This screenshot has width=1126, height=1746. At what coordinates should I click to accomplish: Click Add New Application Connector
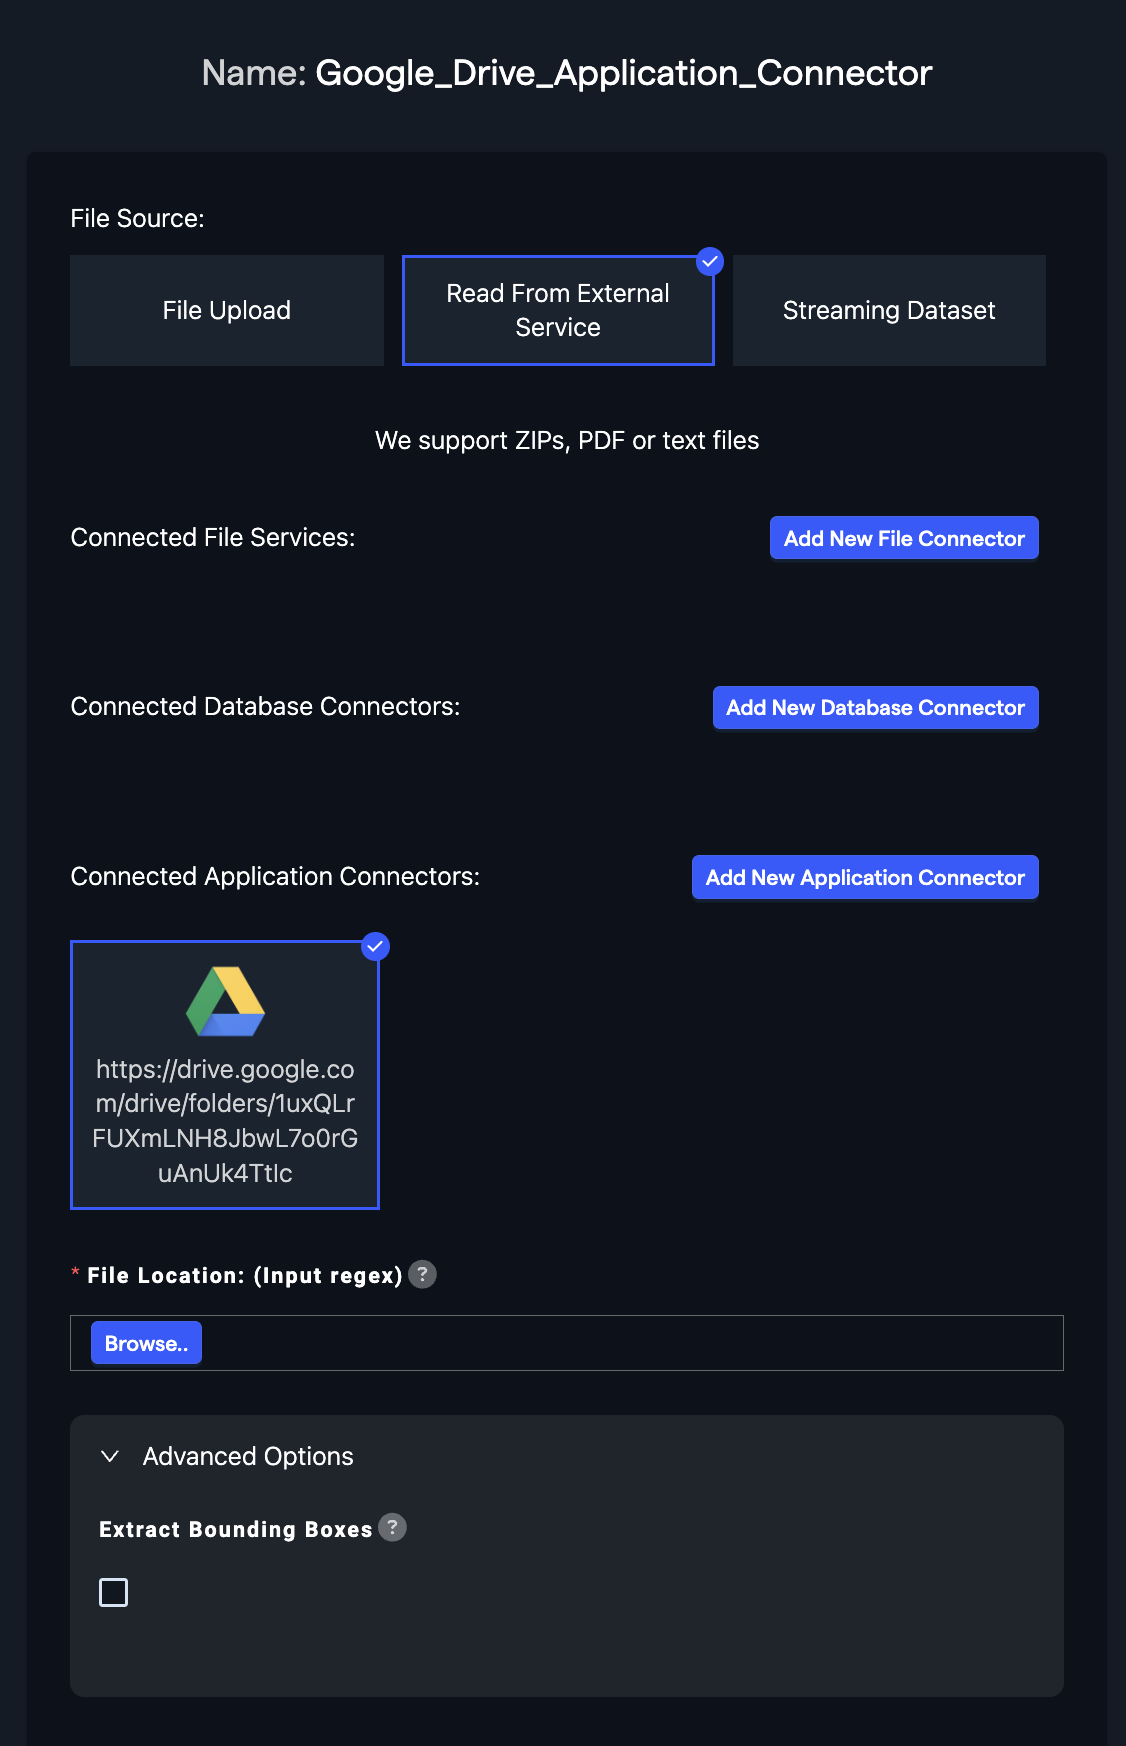[865, 877]
